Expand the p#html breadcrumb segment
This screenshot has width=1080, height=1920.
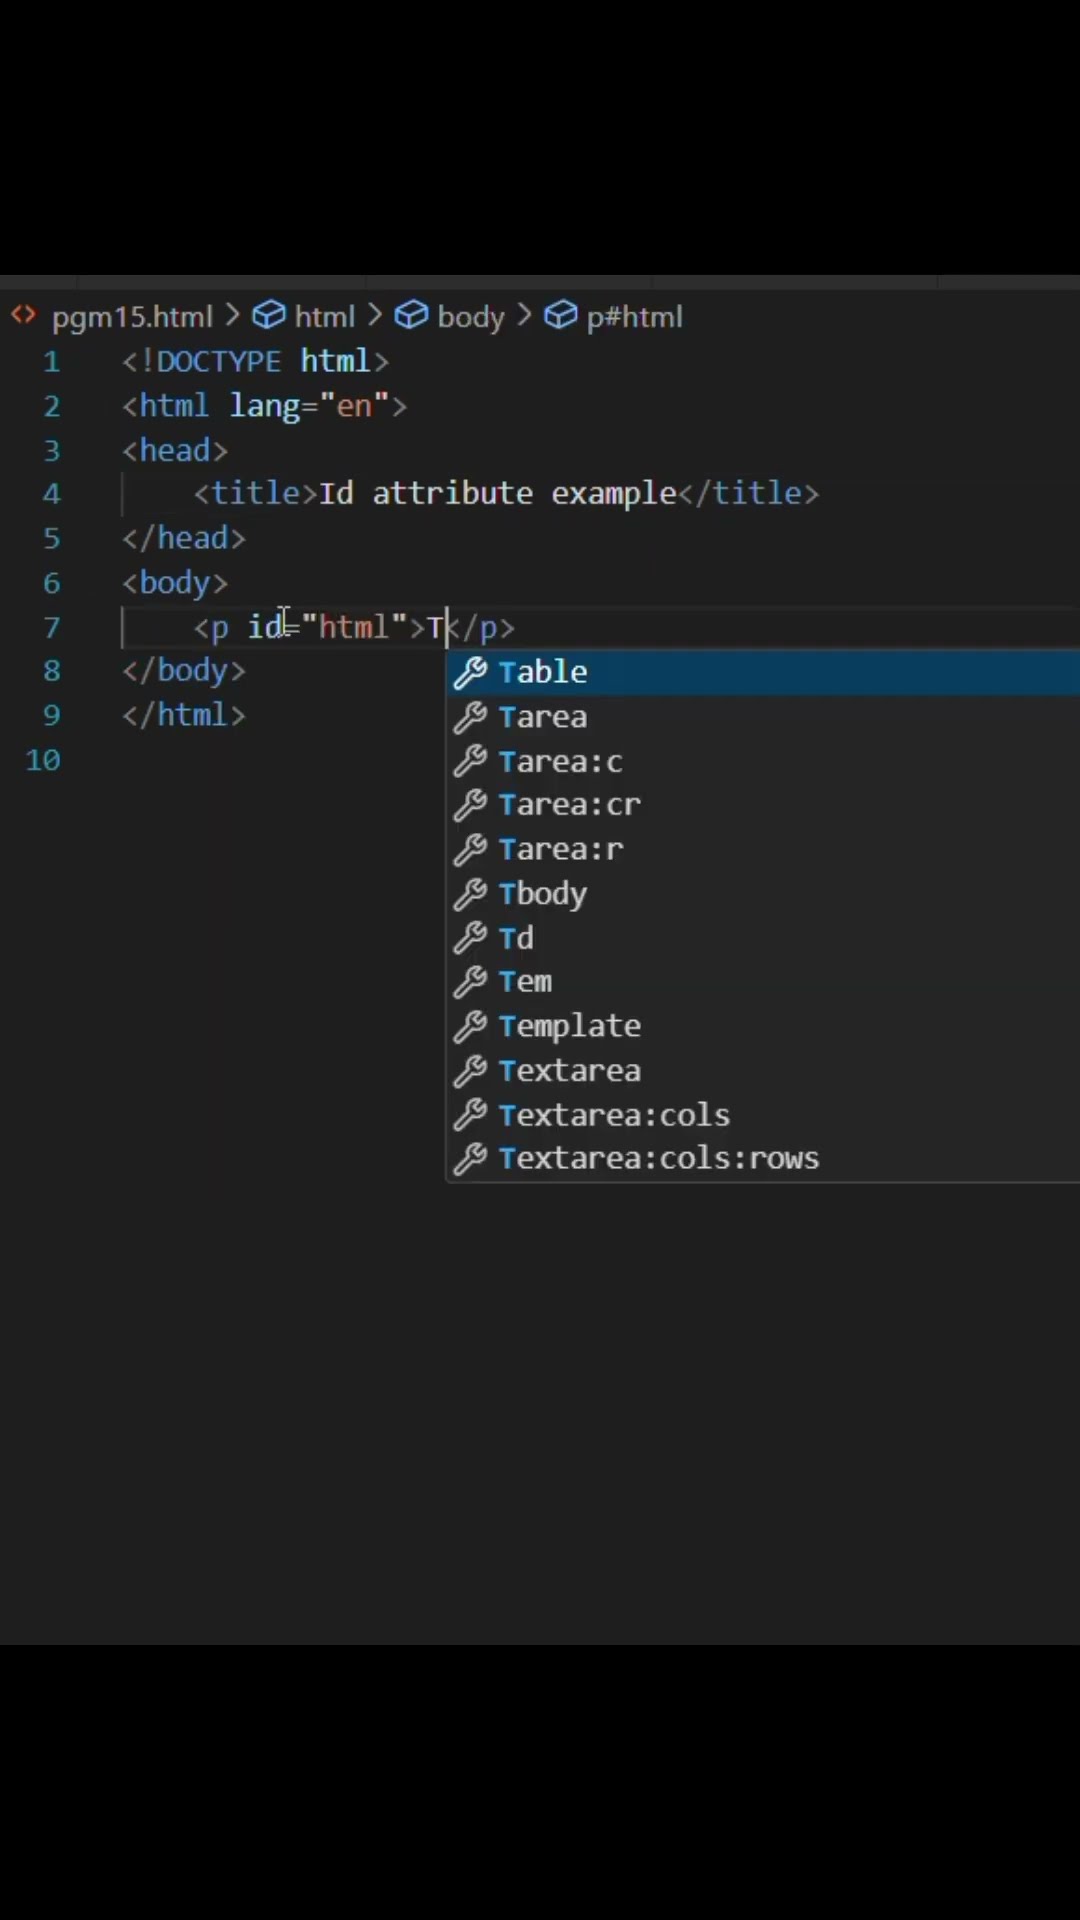(x=634, y=317)
